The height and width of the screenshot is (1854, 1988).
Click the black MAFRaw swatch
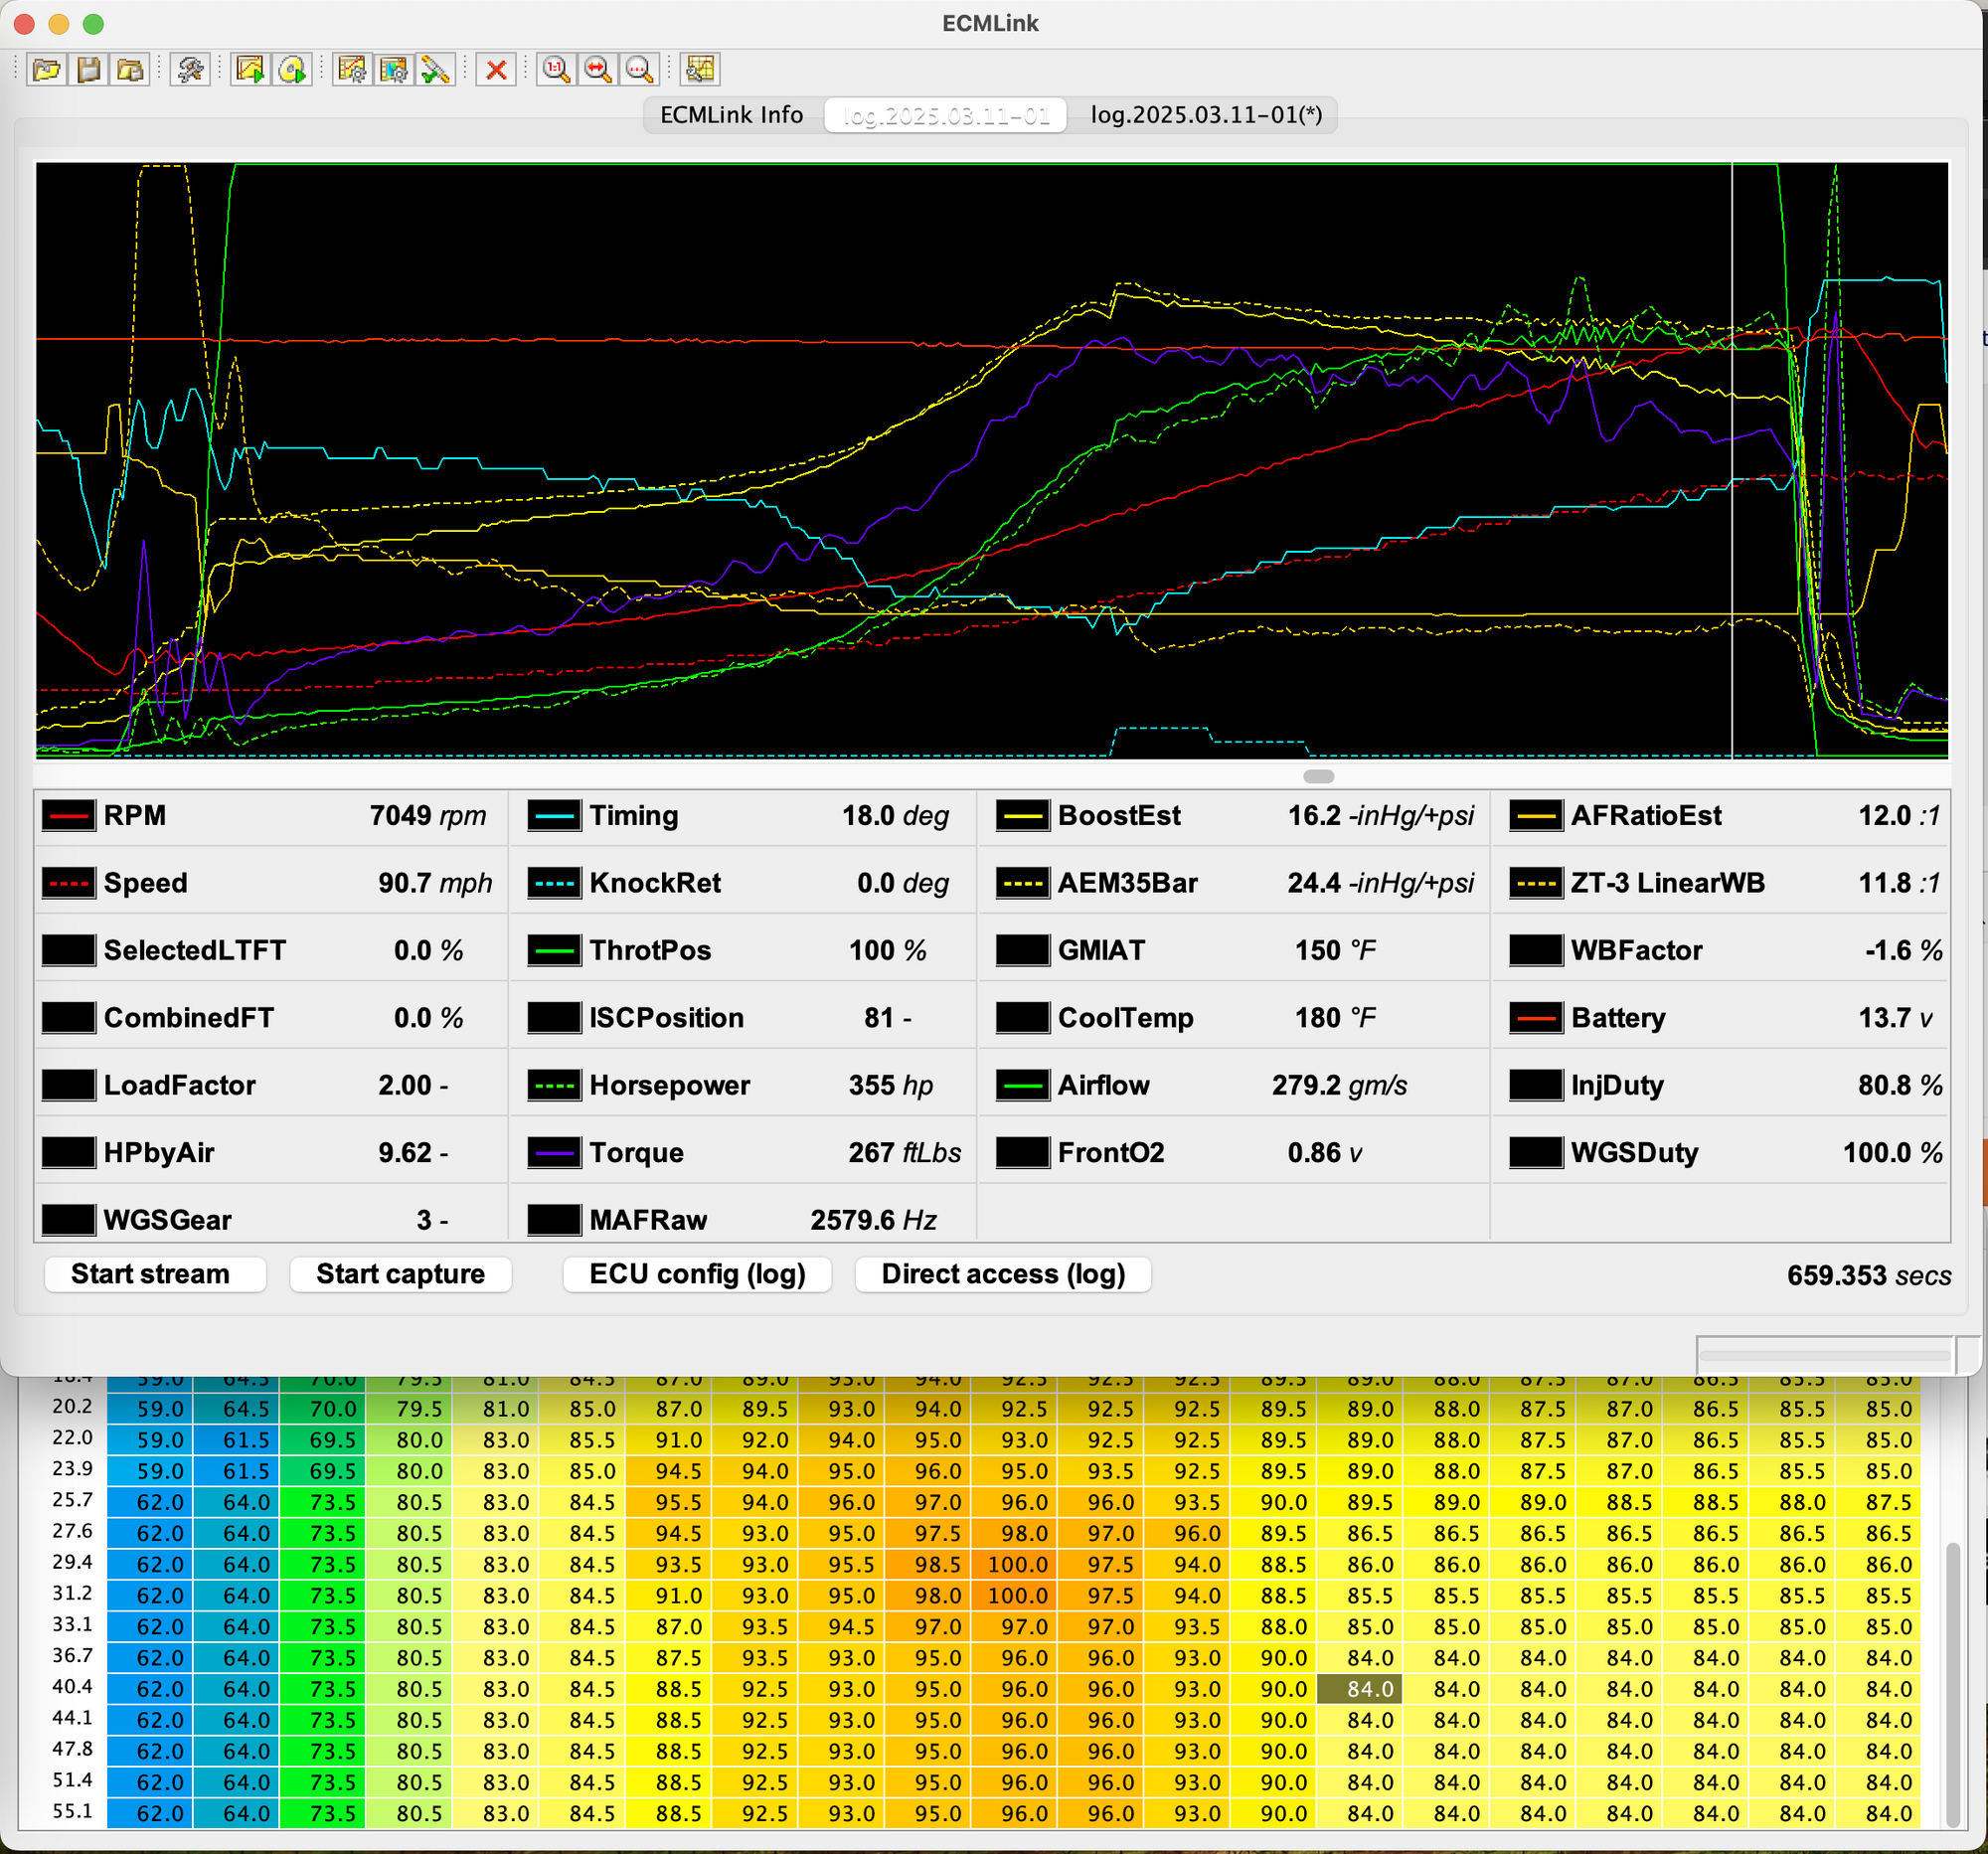(x=554, y=1220)
